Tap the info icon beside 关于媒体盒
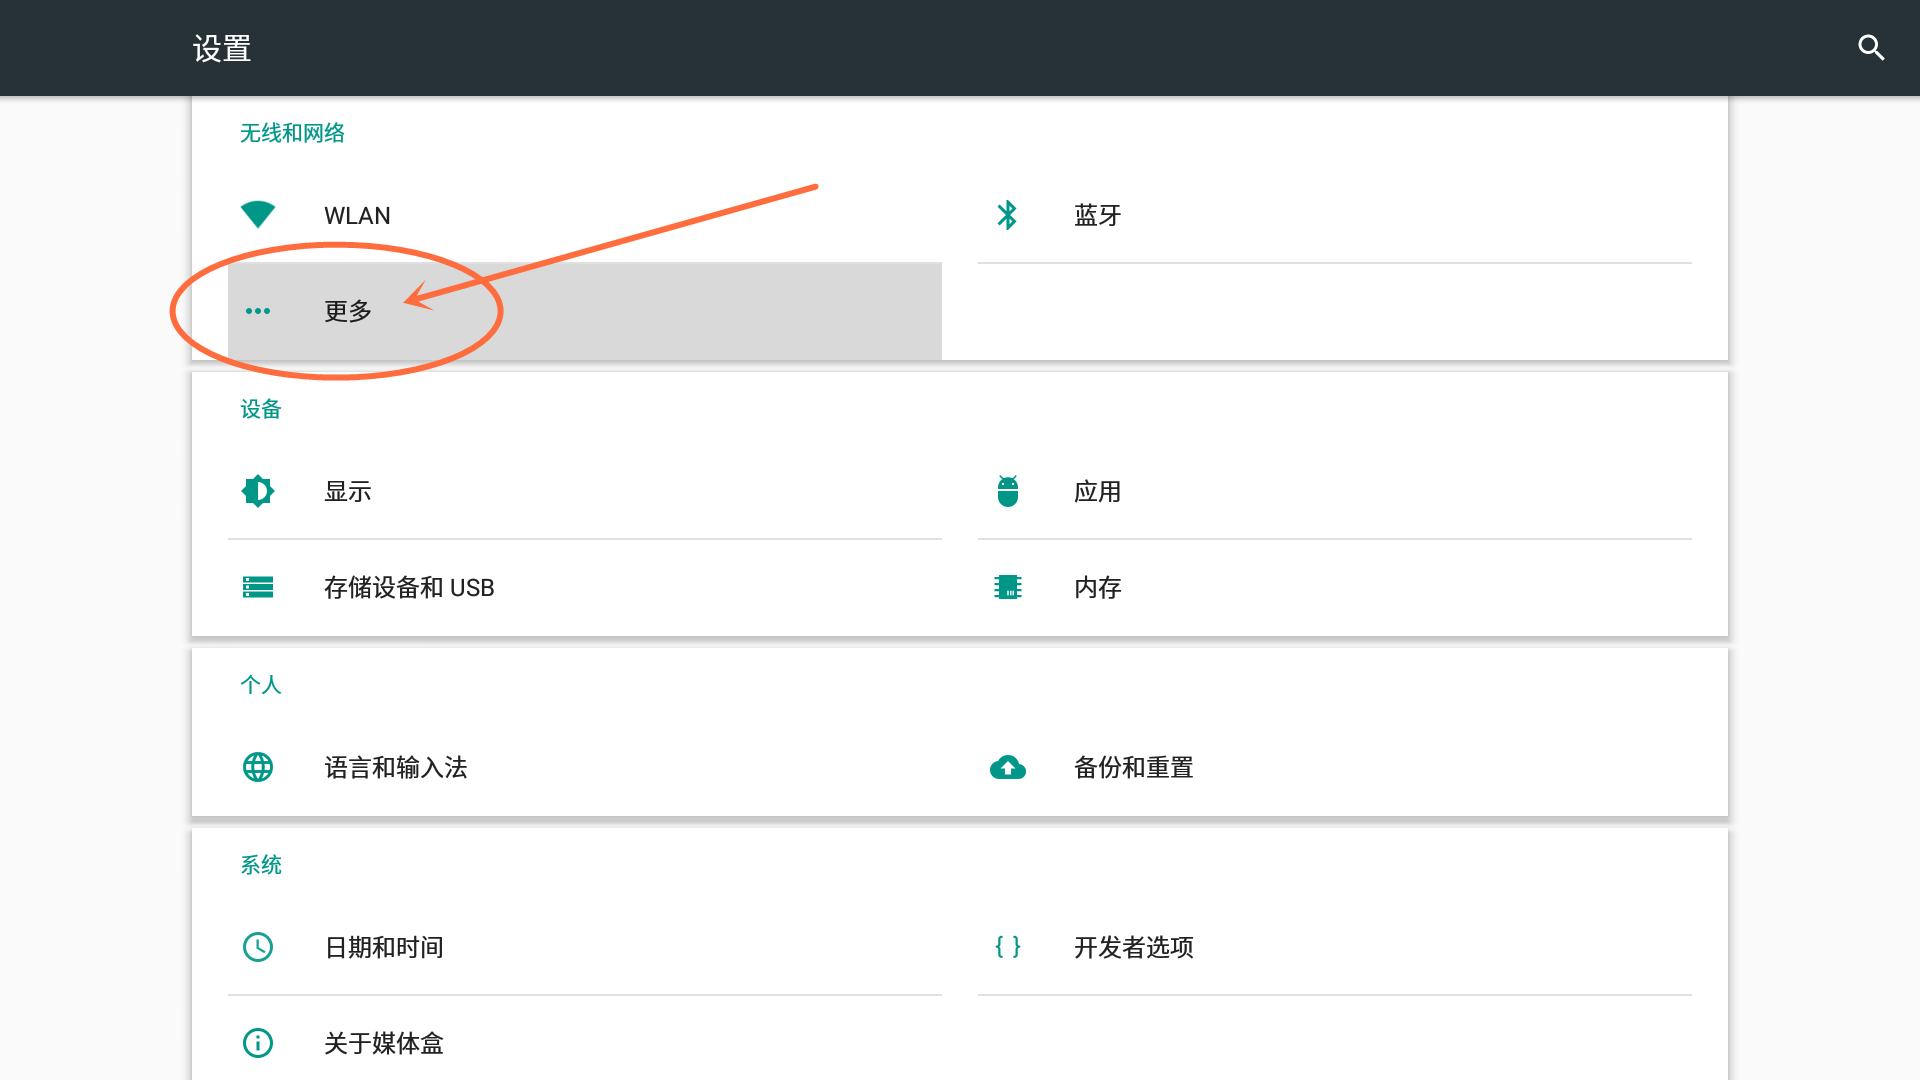 tap(258, 1043)
